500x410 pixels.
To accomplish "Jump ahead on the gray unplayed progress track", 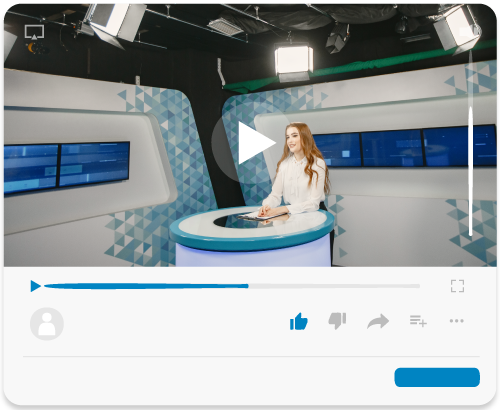I will click(x=334, y=286).
